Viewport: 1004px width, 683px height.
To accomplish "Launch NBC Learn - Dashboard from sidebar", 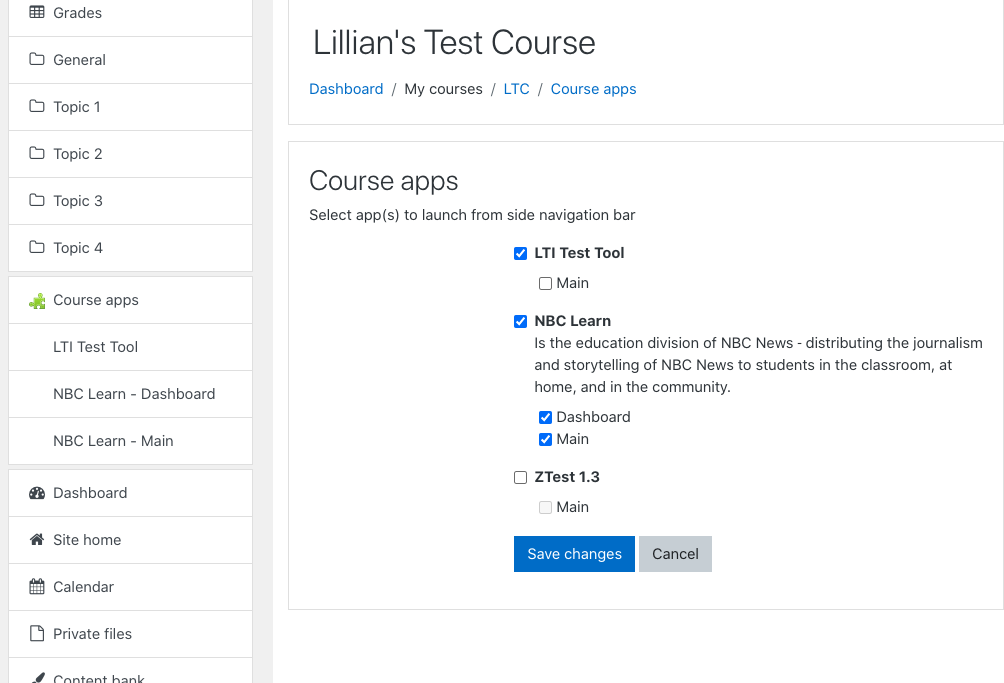I will 131,394.
